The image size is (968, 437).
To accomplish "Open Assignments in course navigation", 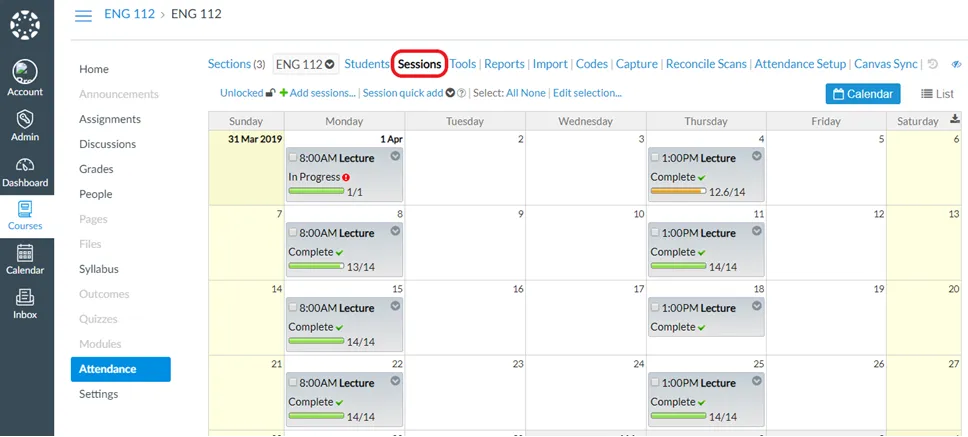I will (x=110, y=119).
